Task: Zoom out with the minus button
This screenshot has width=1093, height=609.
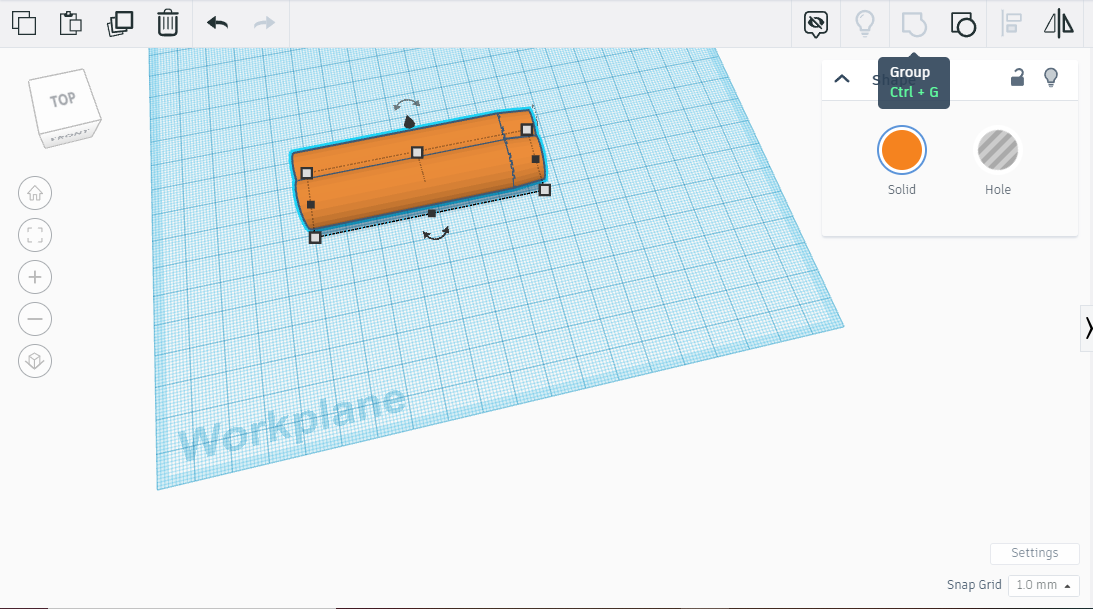Action: coord(35,319)
